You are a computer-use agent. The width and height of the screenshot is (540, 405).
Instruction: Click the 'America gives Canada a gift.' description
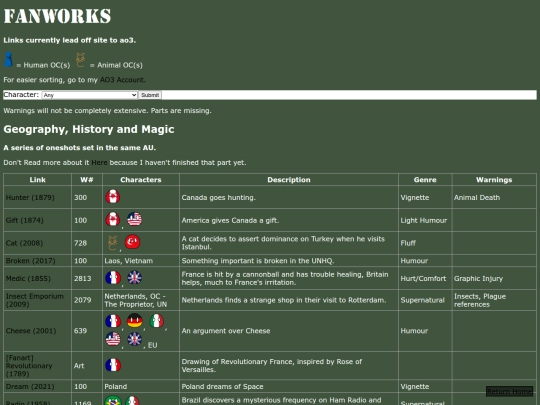point(230,220)
